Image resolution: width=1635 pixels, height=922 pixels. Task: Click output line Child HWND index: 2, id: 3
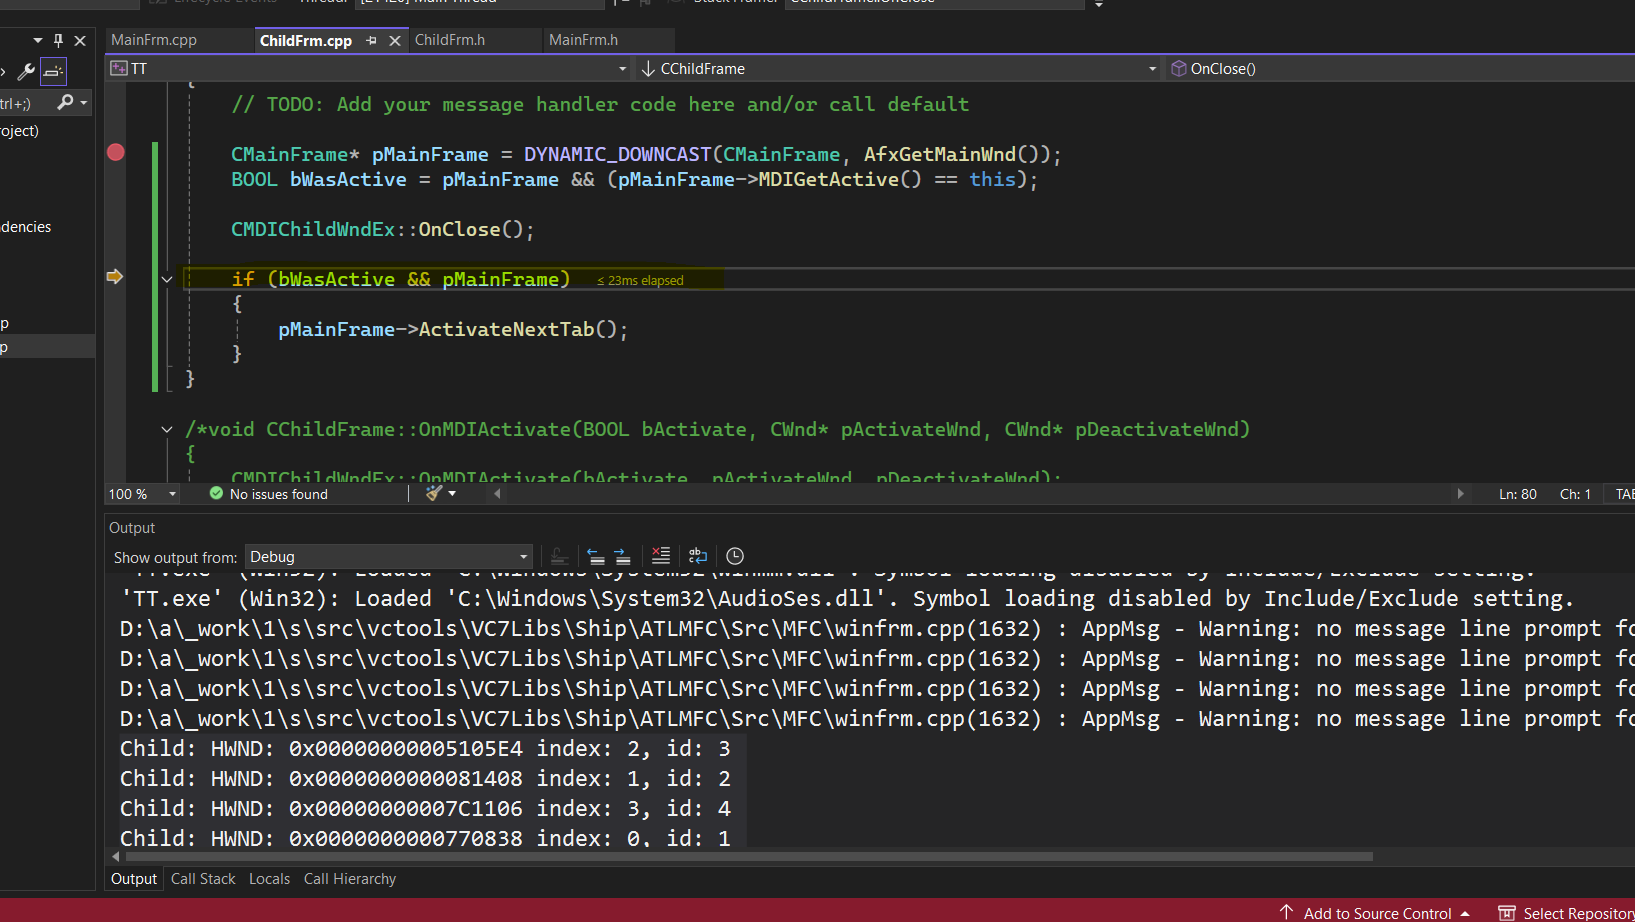point(425,748)
